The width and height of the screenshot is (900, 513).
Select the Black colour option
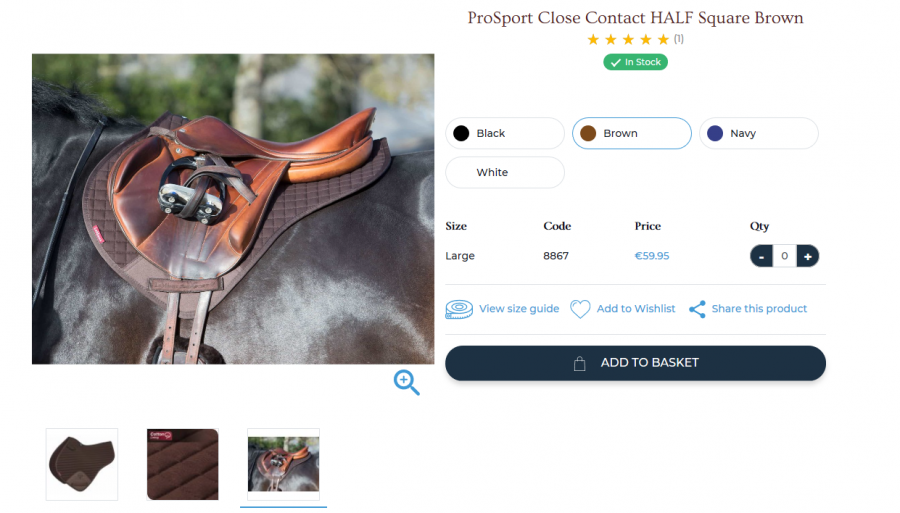(505, 133)
